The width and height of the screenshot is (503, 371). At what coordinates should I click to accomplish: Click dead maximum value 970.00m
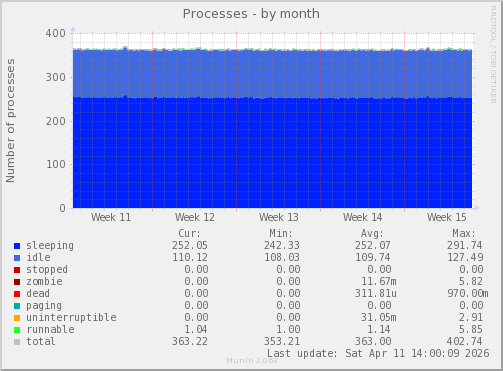coord(468,294)
